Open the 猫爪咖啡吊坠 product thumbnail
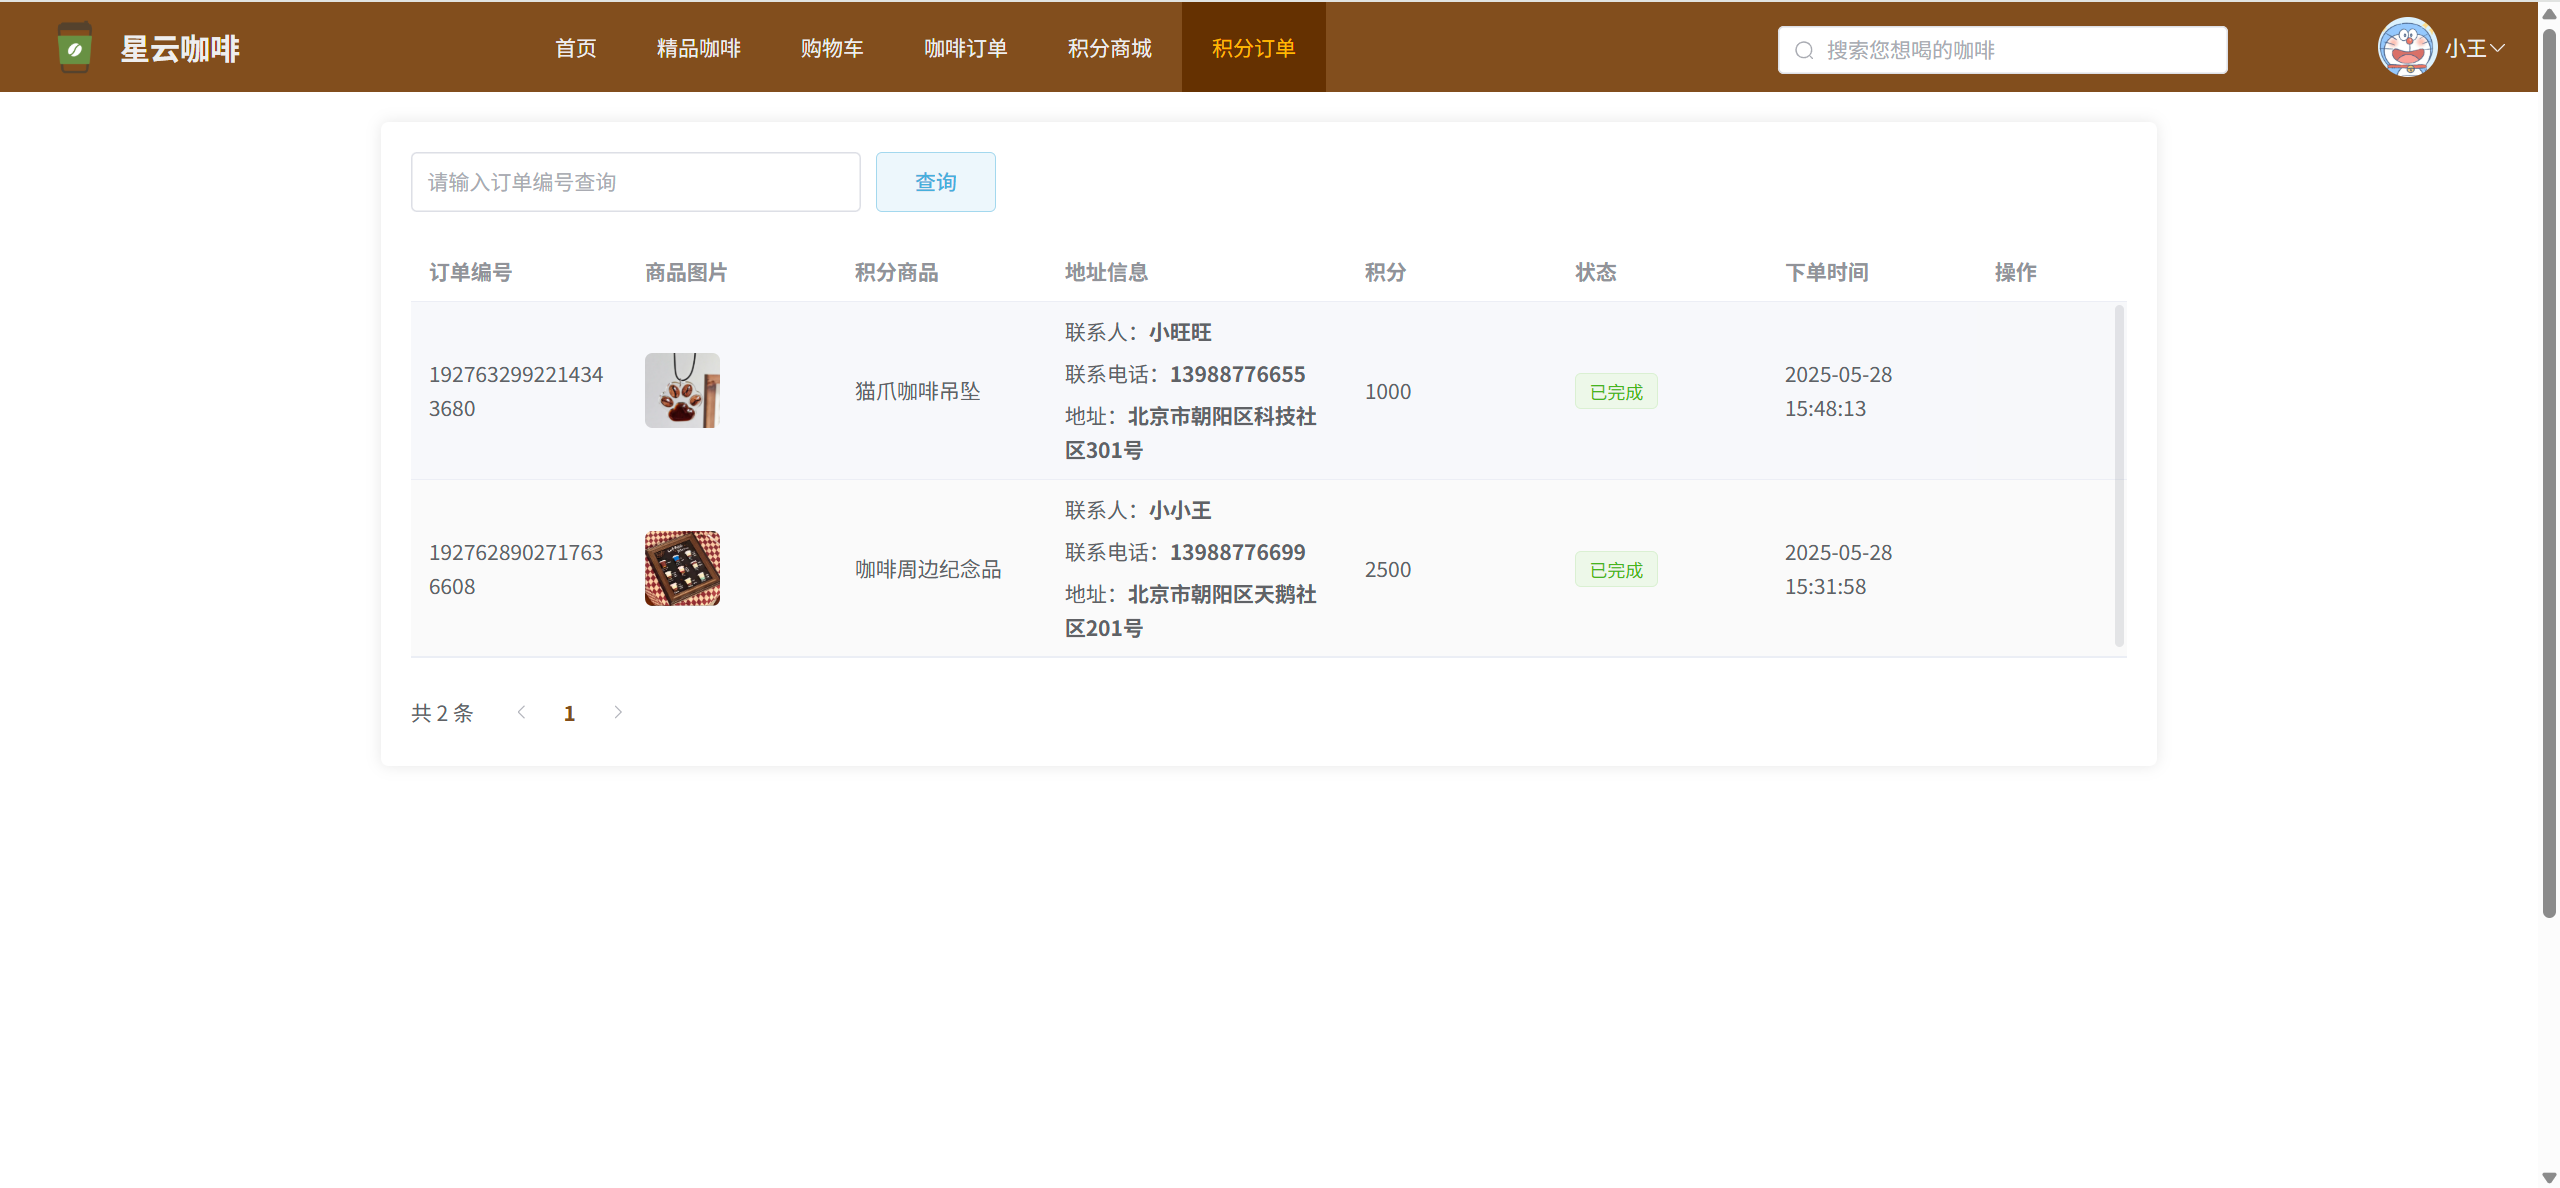2560x1188 pixels. click(x=682, y=391)
